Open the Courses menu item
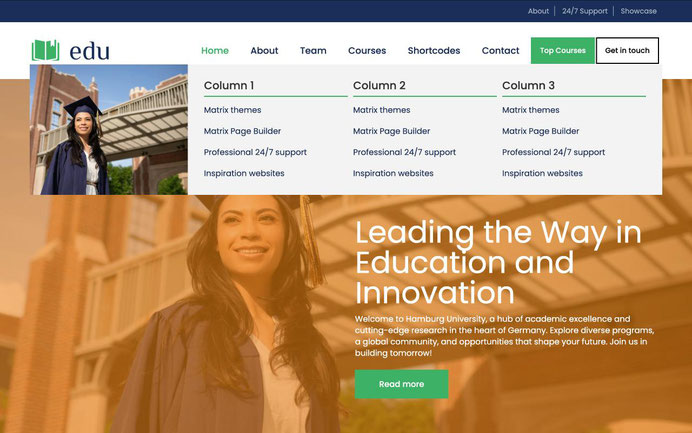Viewport: 692px width, 433px height. [367, 51]
